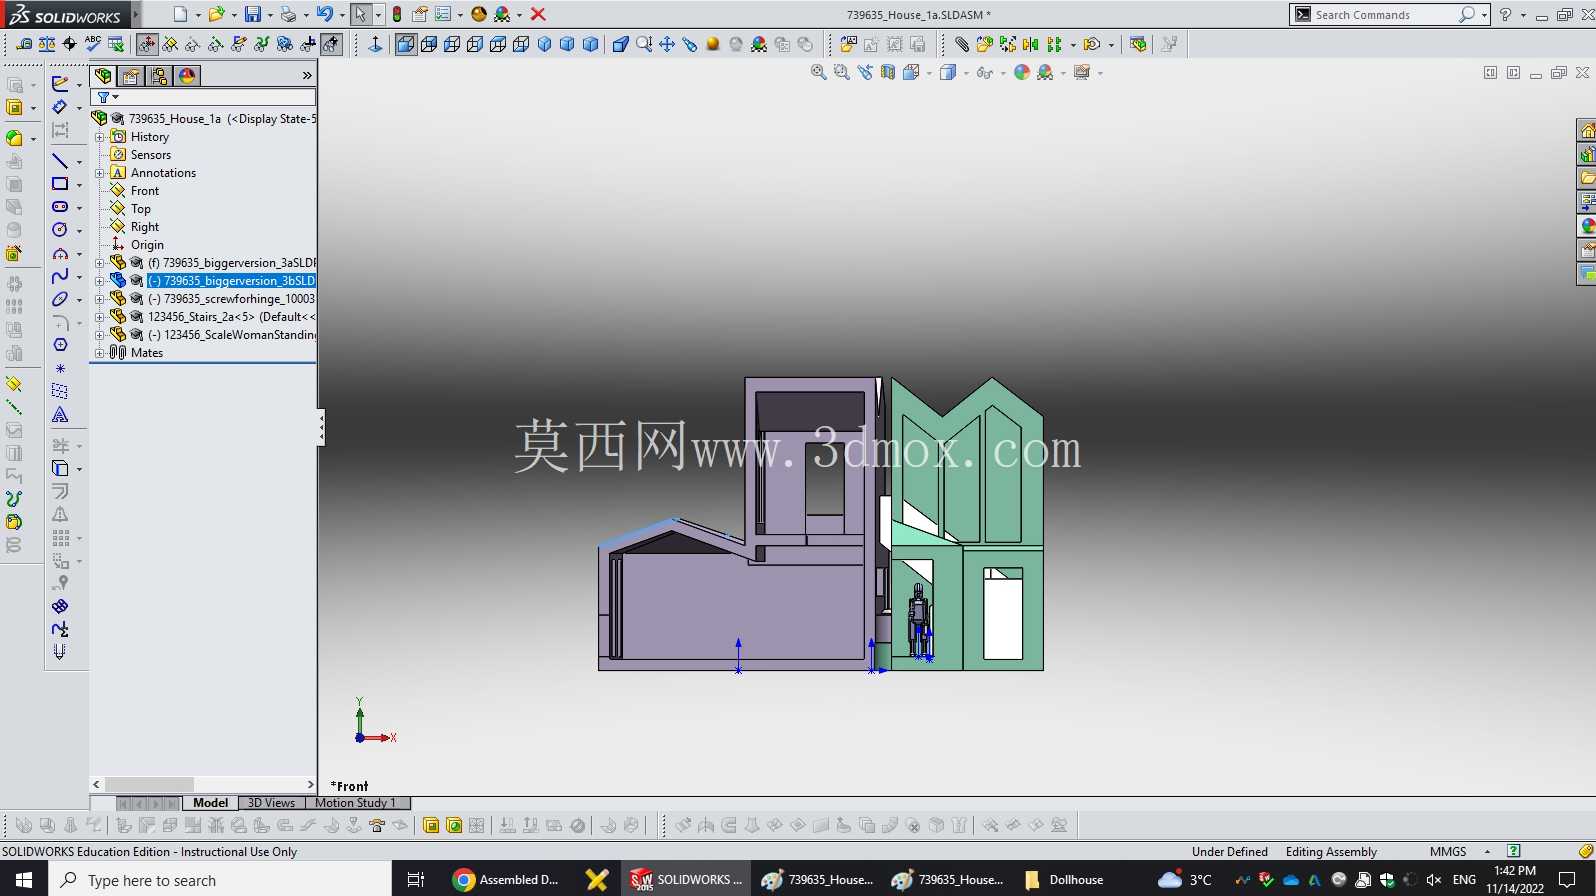Click the Open file folder icon
The height and width of the screenshot is (896, 1596).
tap(215, 14)
